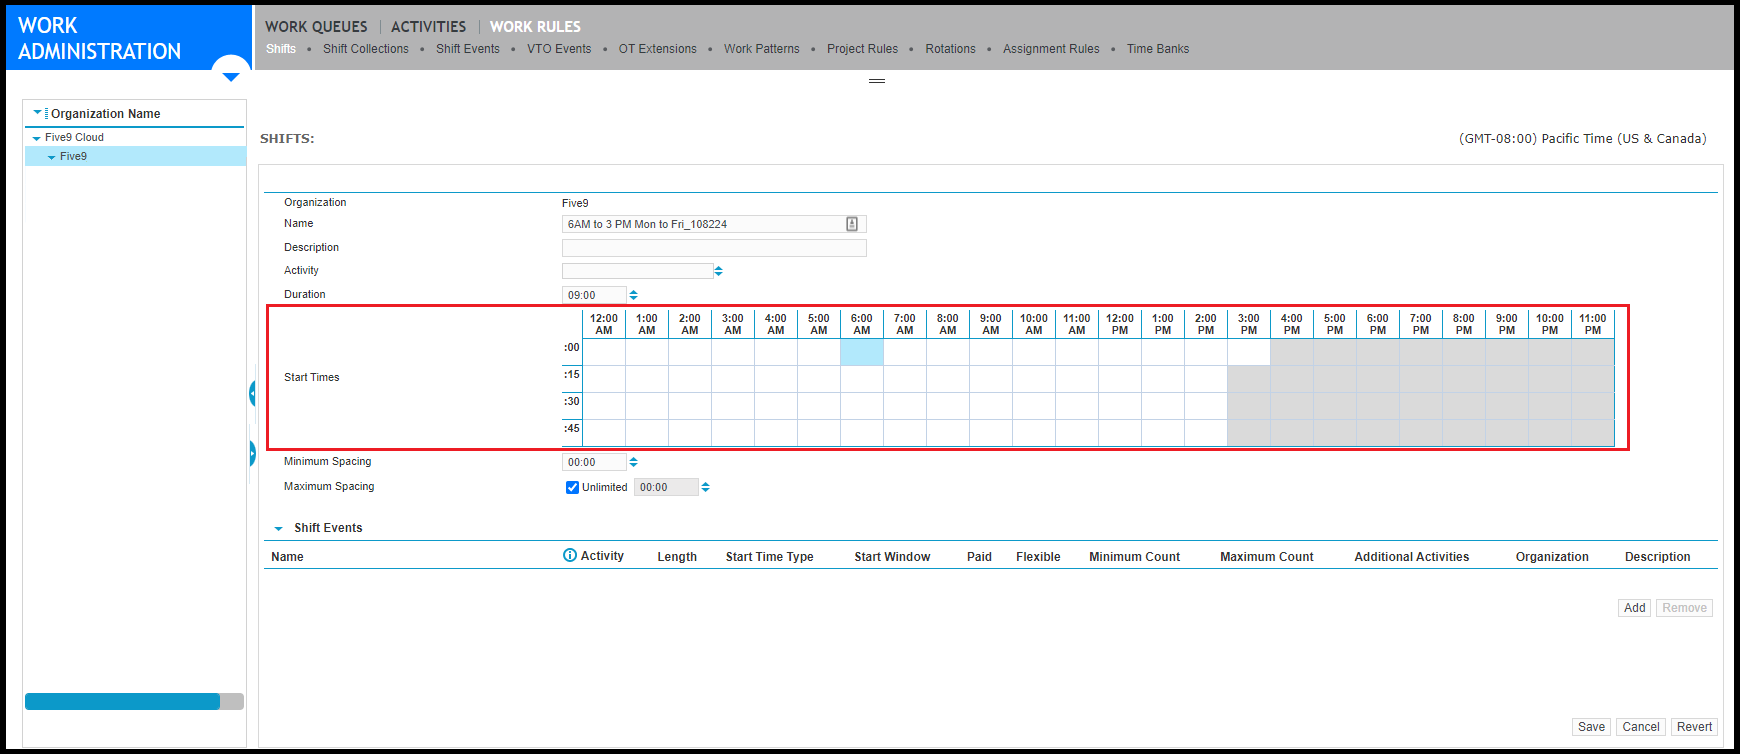Open the Work Administration dropdown arrow
This screenshot has width=1740, height=754.
tap(231, 77)
